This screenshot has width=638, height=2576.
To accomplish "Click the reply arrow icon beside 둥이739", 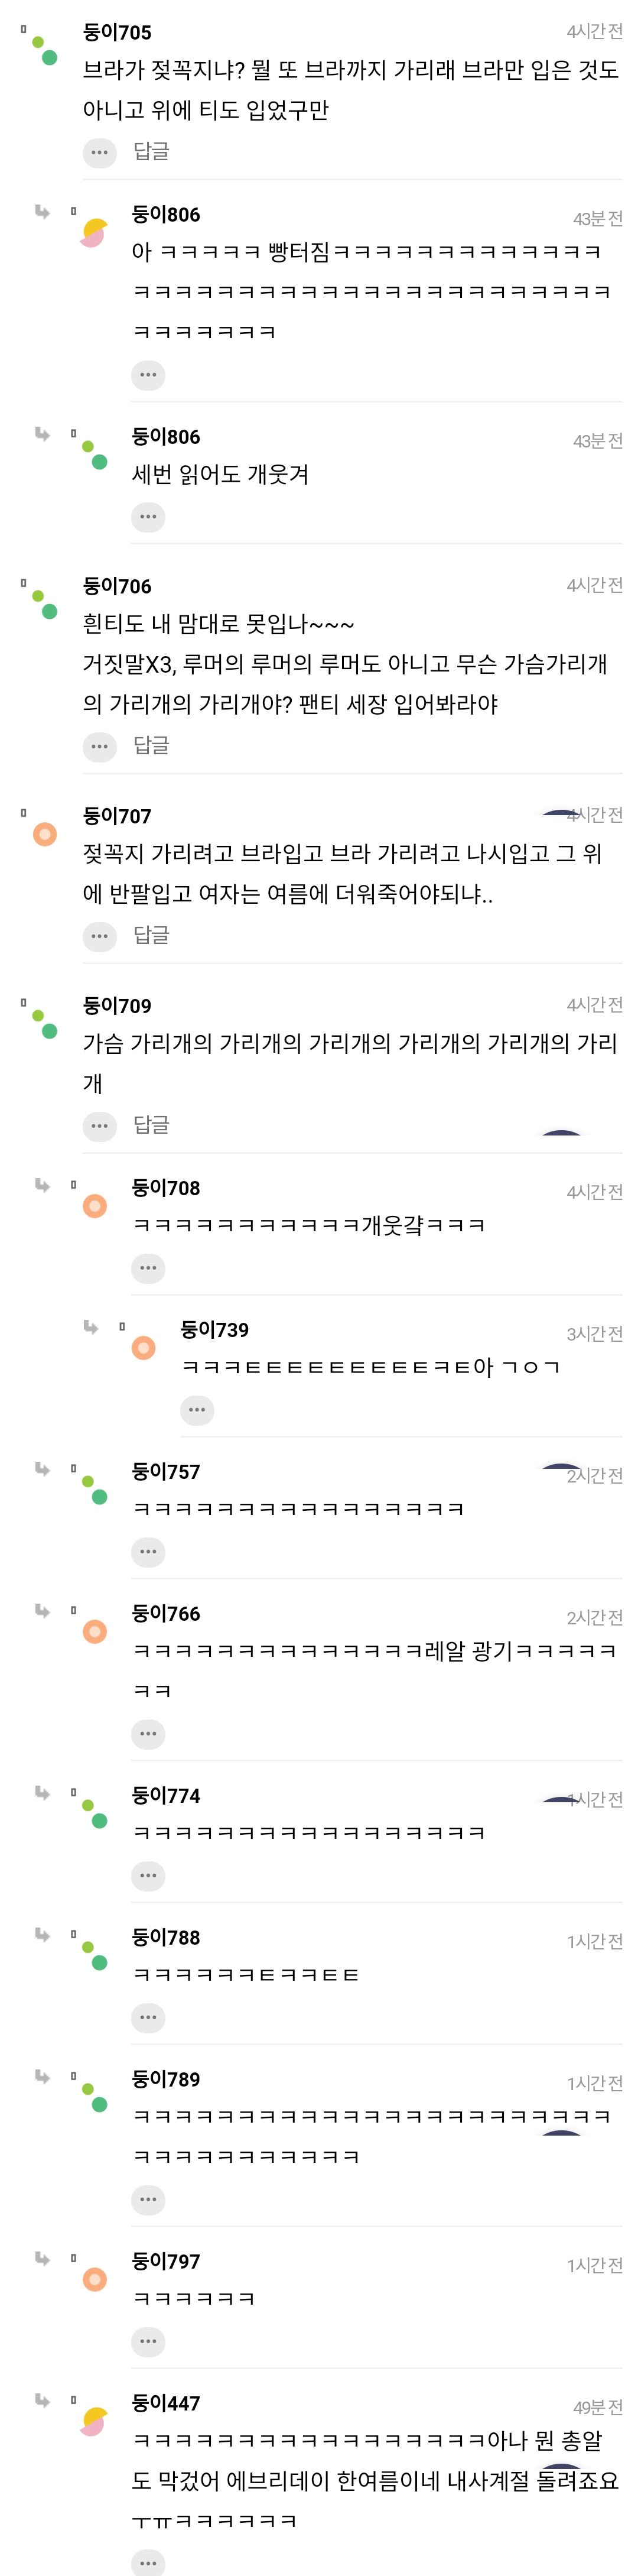I will 91,1327.
